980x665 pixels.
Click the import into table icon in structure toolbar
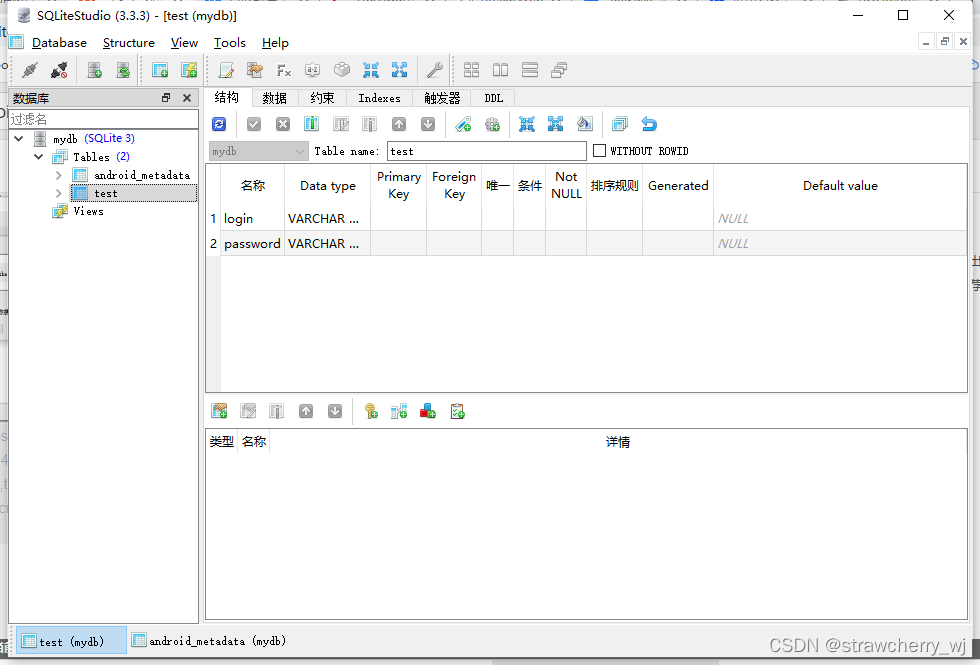pyautogui.click(x=526, y=124)
